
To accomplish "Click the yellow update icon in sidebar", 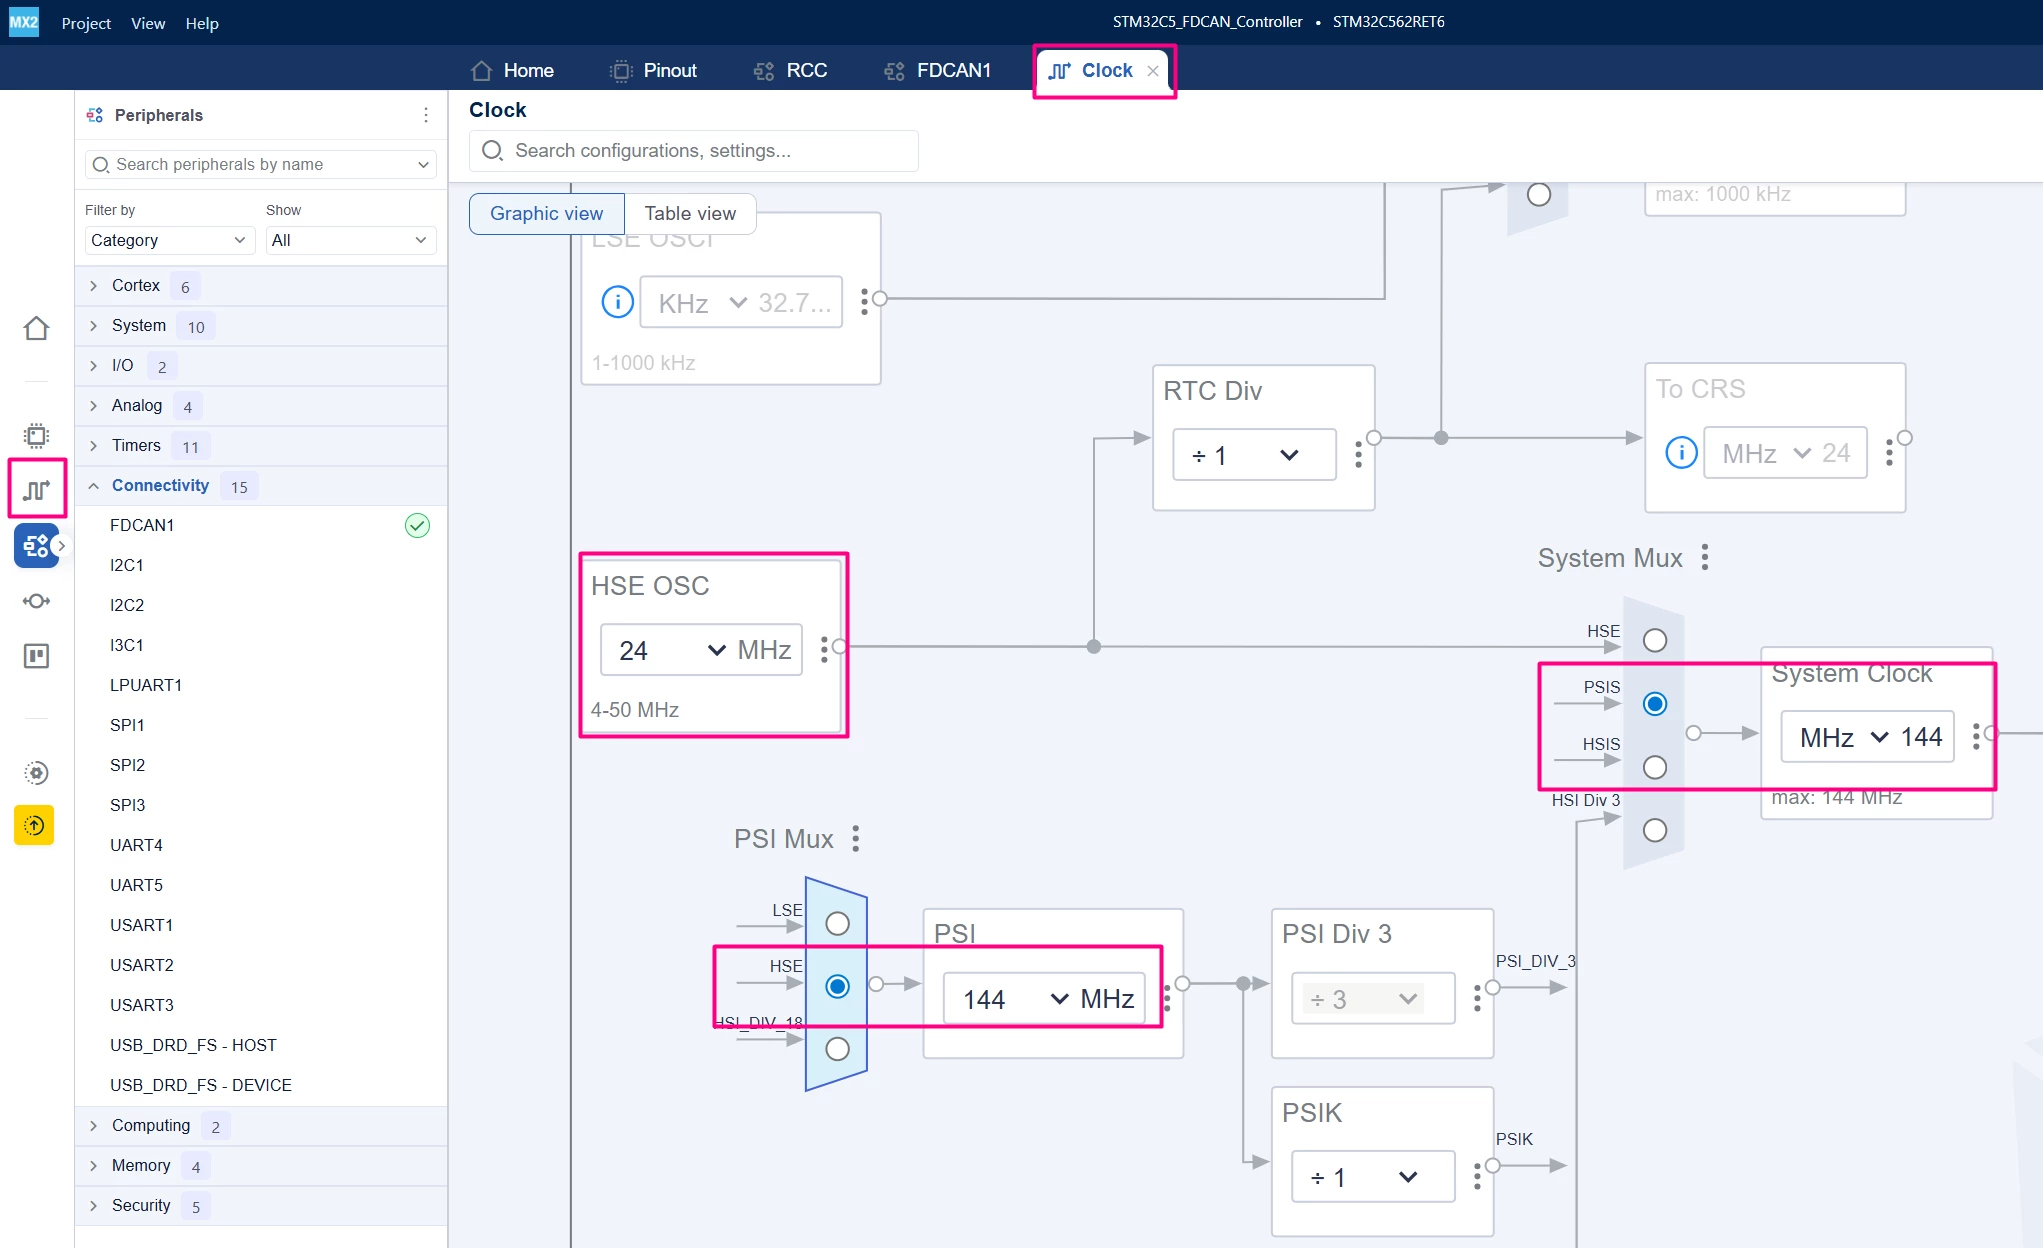I will (34, 825).
